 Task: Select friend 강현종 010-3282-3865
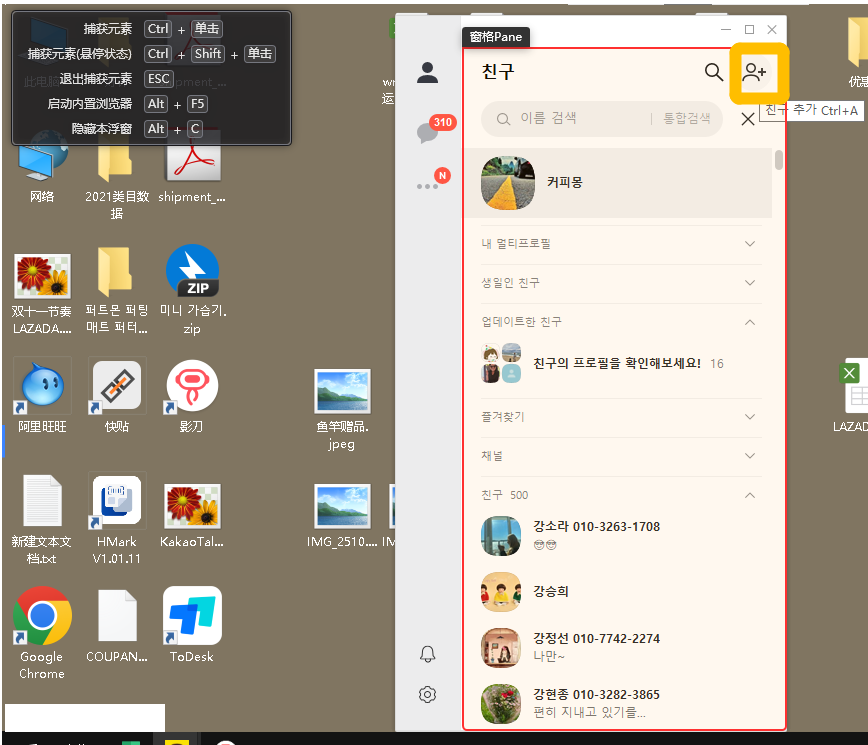618,703
